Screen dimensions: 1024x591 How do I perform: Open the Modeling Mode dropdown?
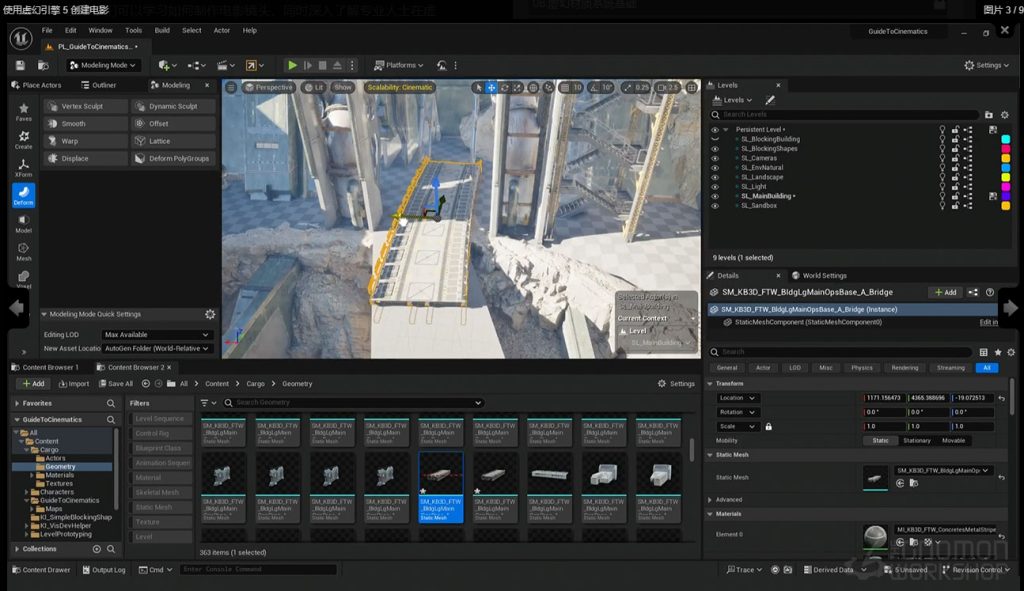point(103,65)
